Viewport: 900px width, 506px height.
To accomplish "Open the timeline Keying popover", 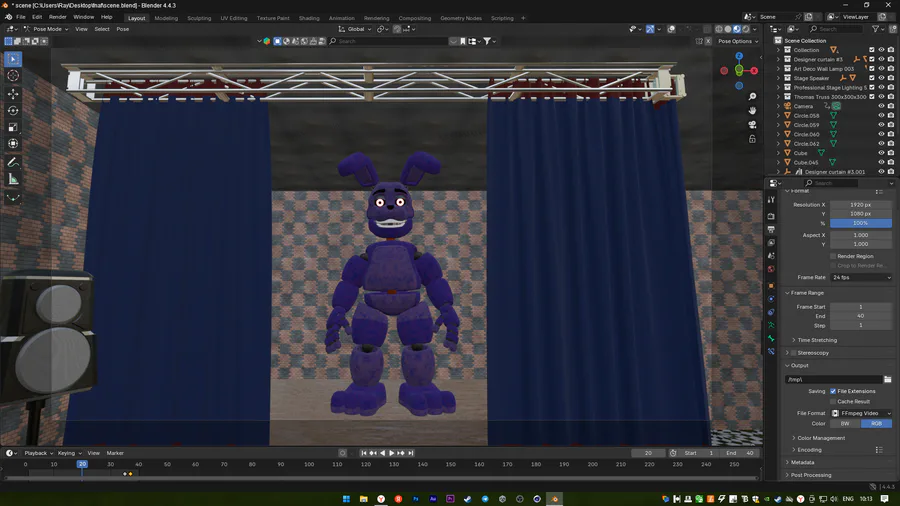I will 69,453.
